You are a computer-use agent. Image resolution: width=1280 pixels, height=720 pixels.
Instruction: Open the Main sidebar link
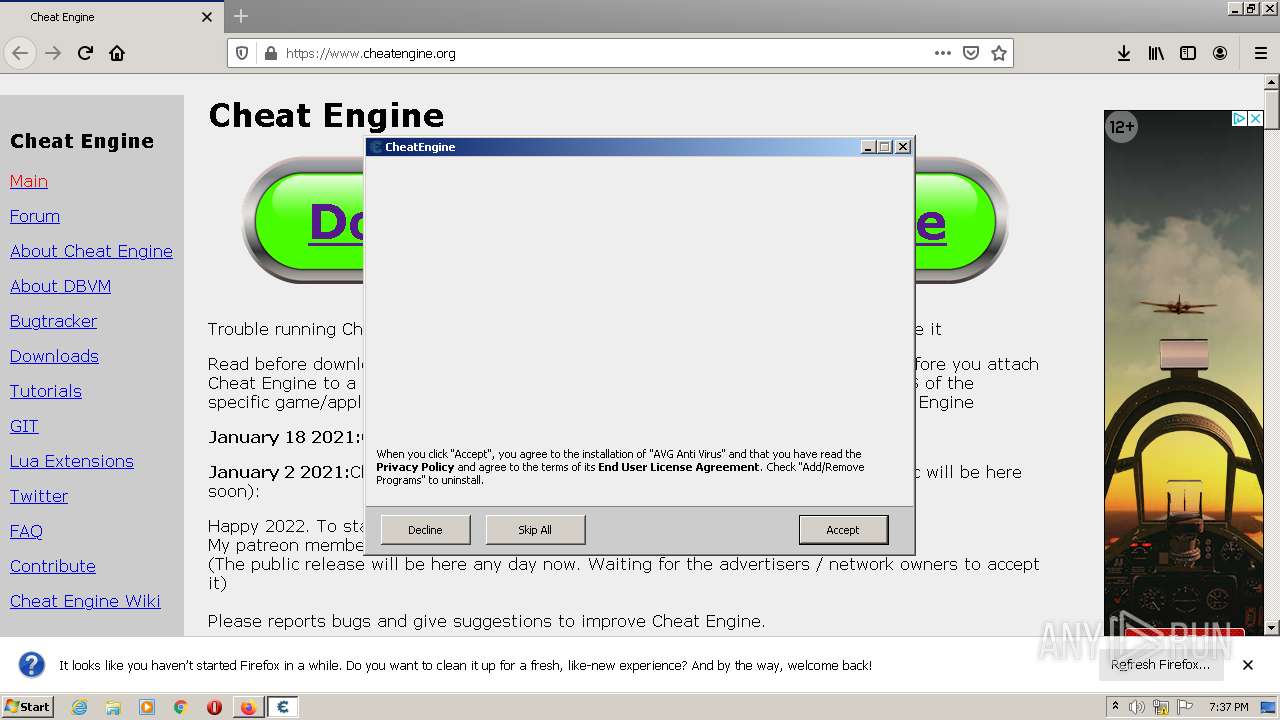(29, 181)
